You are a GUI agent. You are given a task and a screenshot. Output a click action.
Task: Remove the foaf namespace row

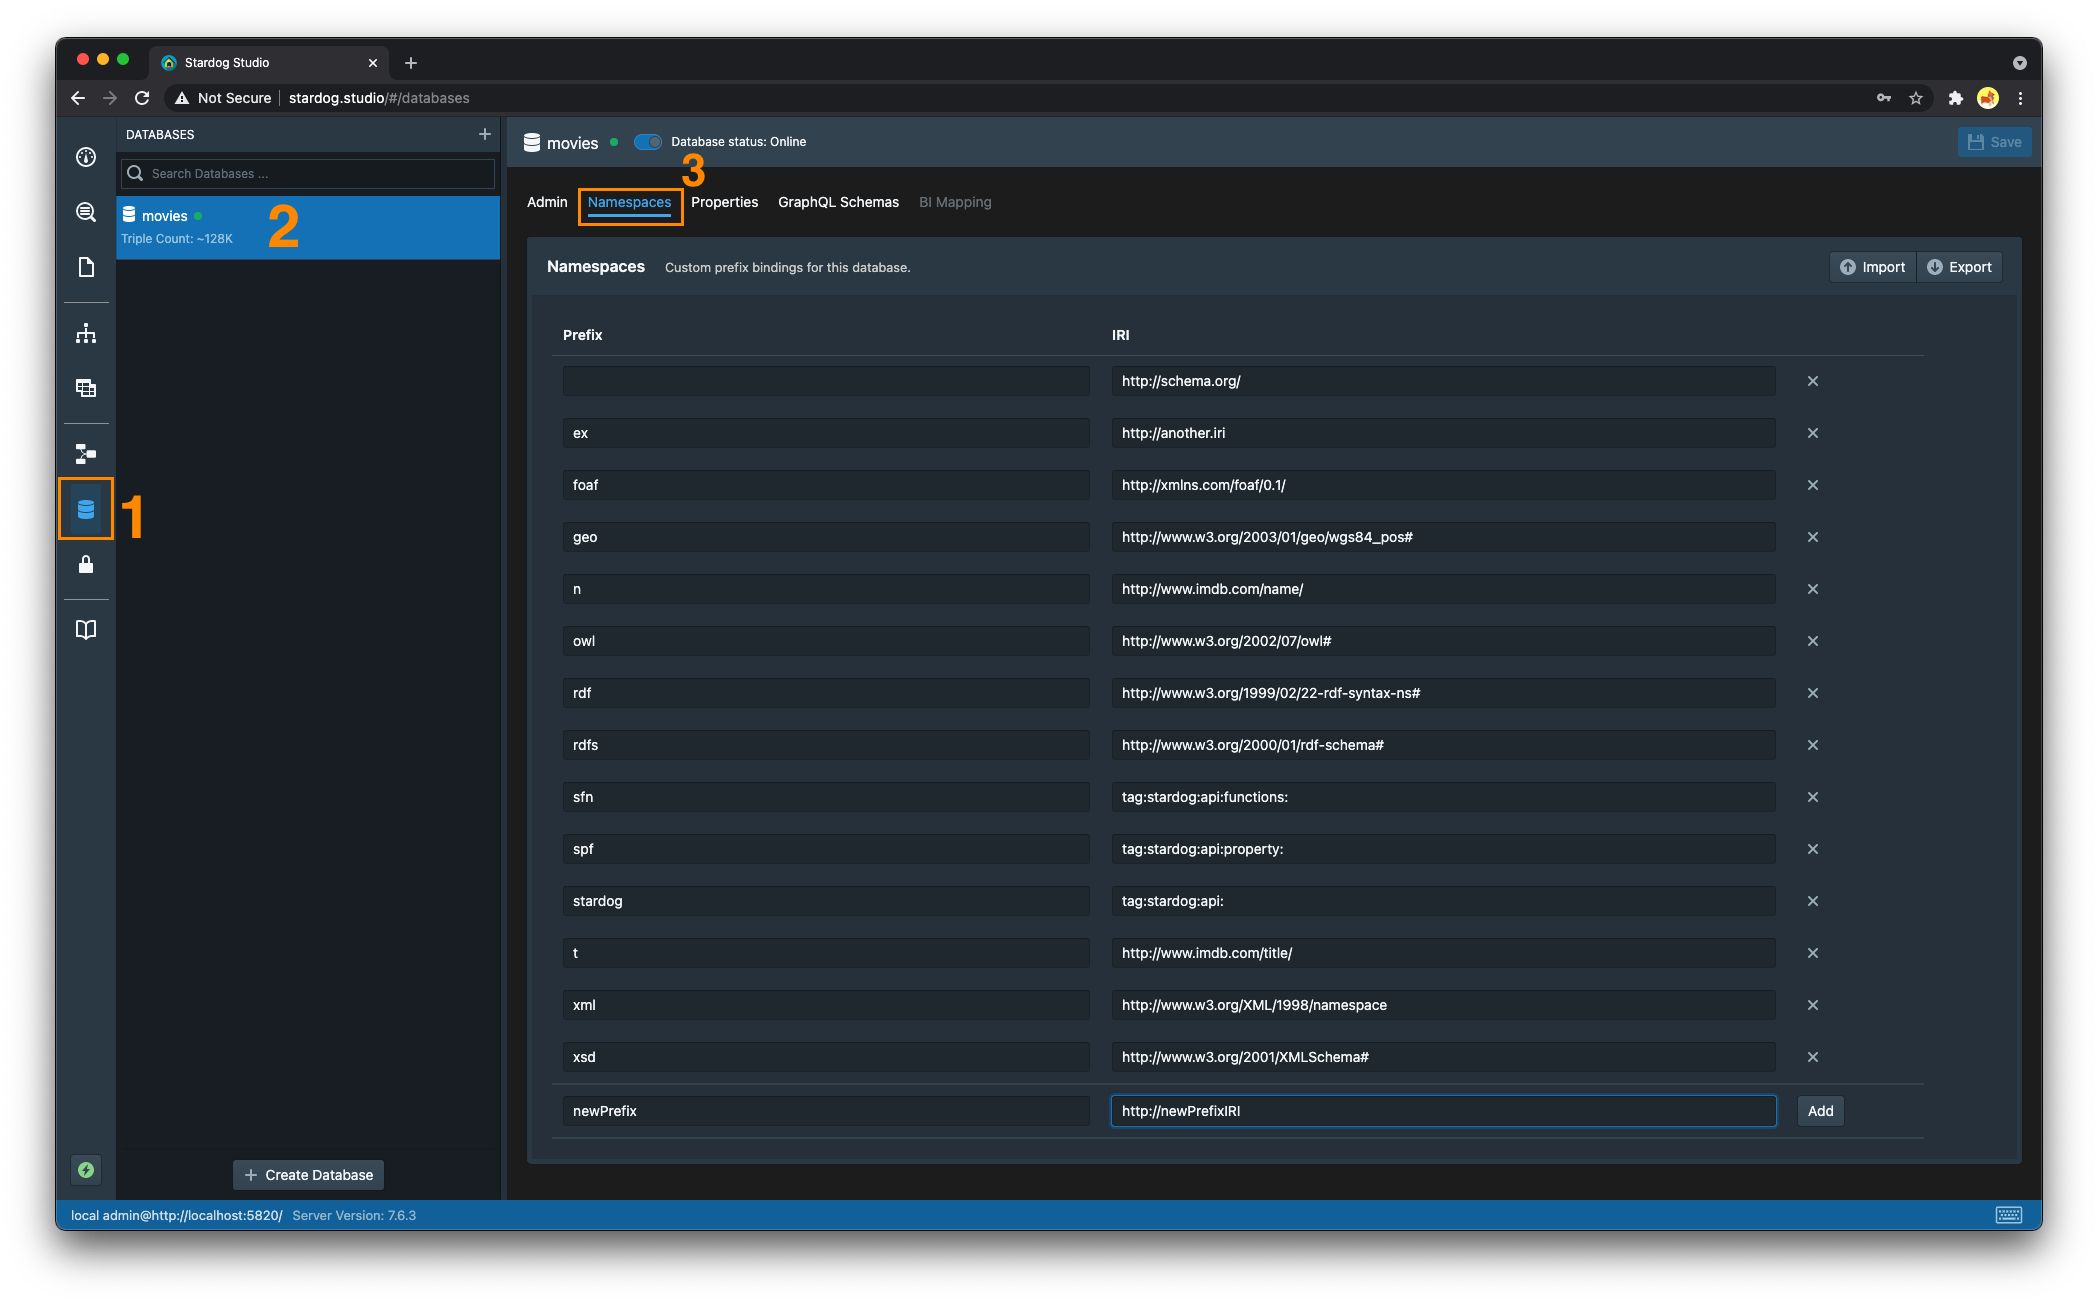(1812, 485)
